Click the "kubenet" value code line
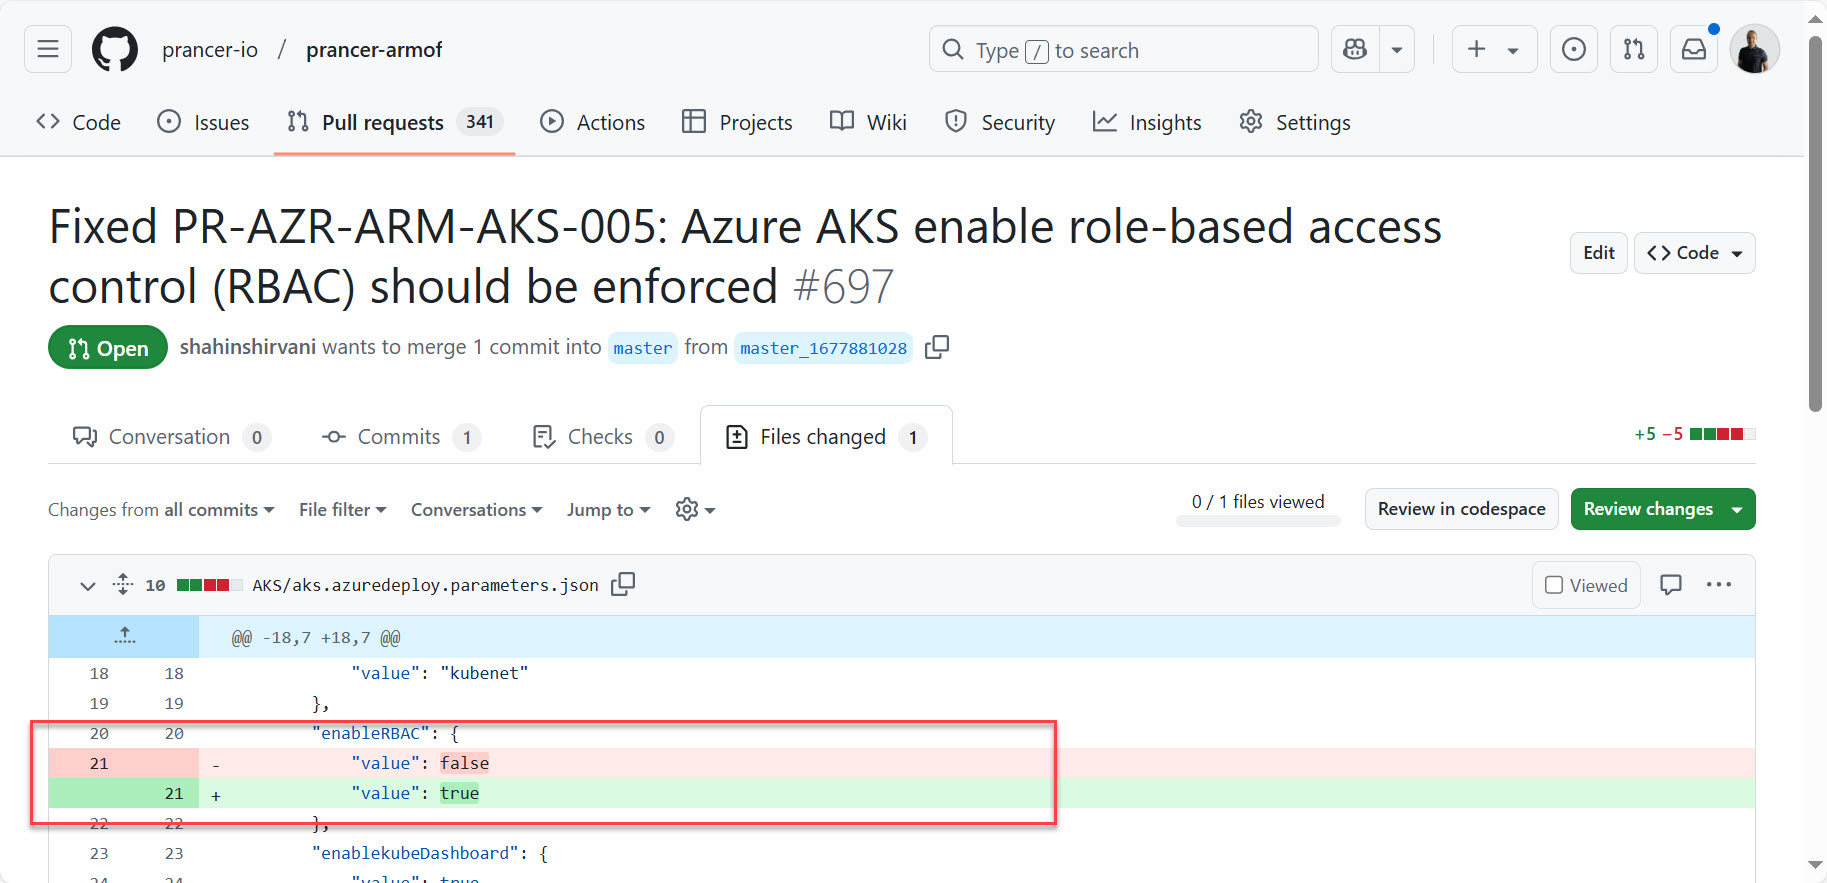 (x=902, y=673)
